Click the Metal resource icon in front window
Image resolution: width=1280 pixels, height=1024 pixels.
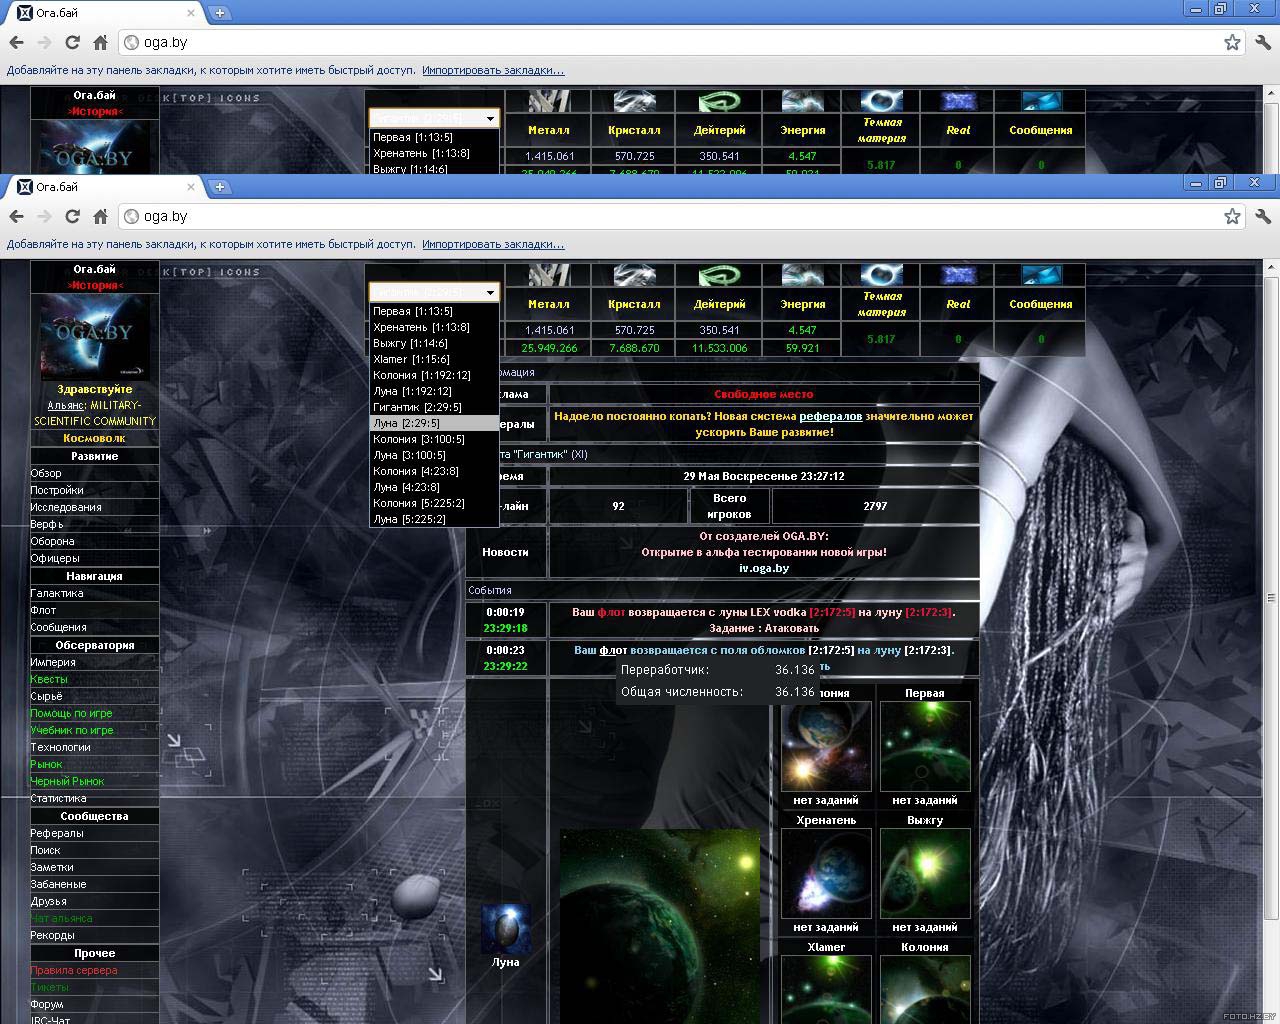coord(548,275)
